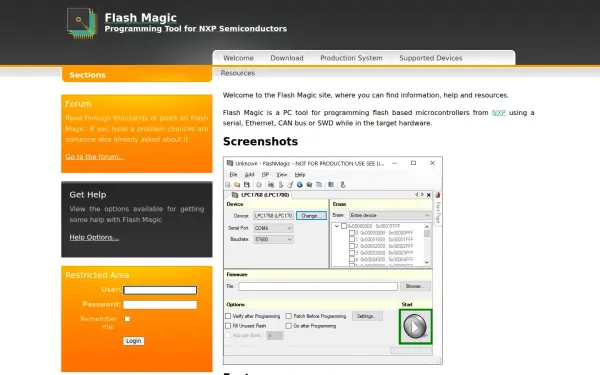Enable Fill Unused Flash checkbox
The image size is (600, 375).
click(228, 326)
